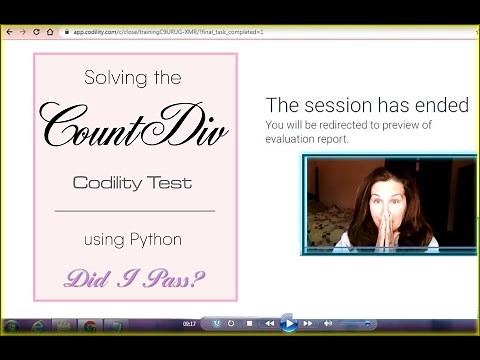Click the browser back arrow
The width and height of the screenshot is (480, 360).
[9, 32]
